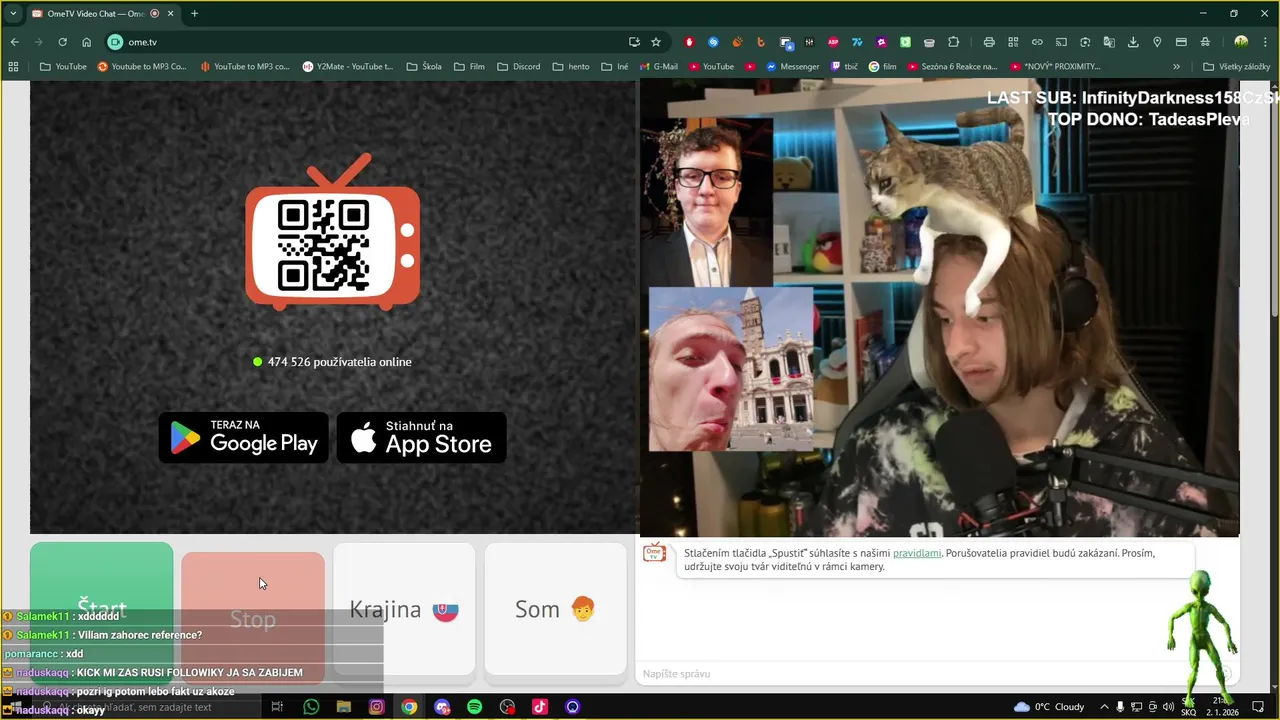Expand the system tray hidden icons arrow
1280x720 pixels.
[1104, 707]
